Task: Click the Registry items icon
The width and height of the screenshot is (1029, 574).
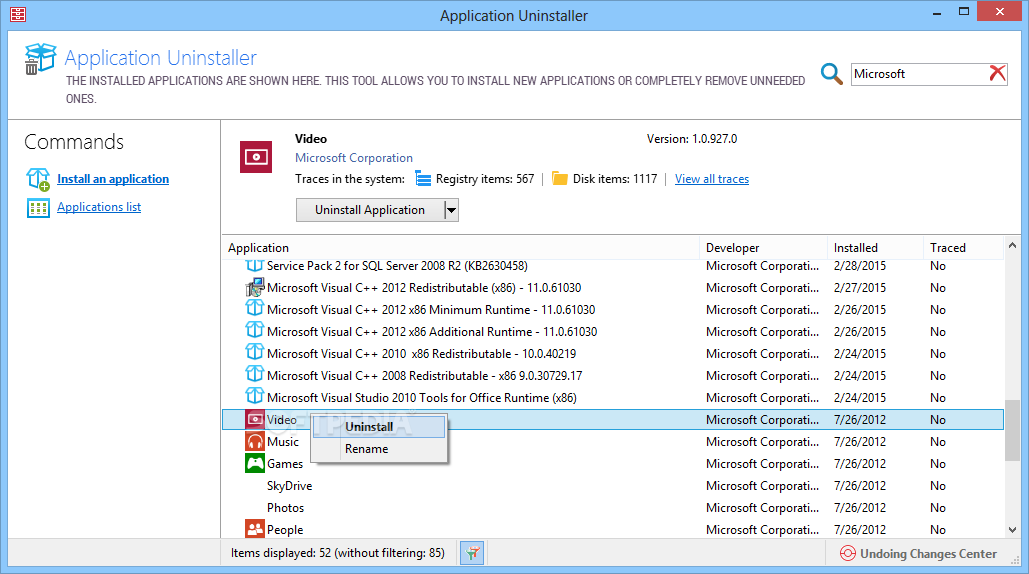Action: (x=423, y=178)
